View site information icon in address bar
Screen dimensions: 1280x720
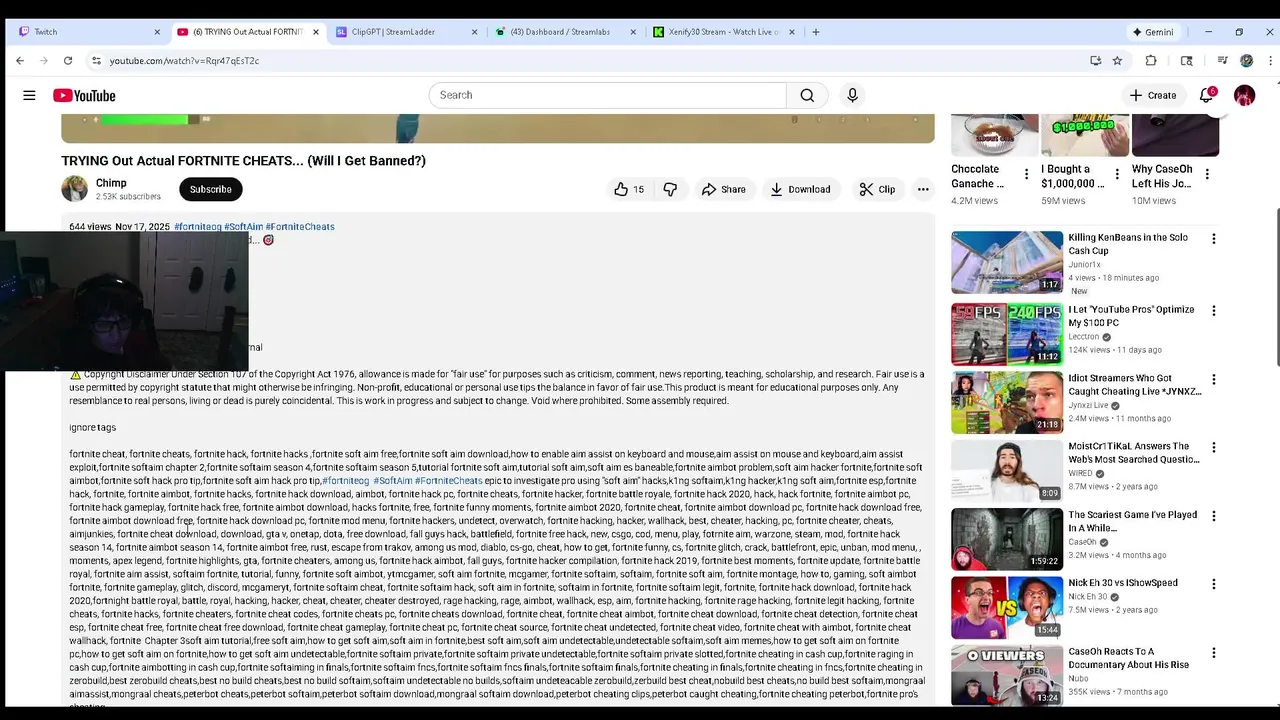click(96, 61)
